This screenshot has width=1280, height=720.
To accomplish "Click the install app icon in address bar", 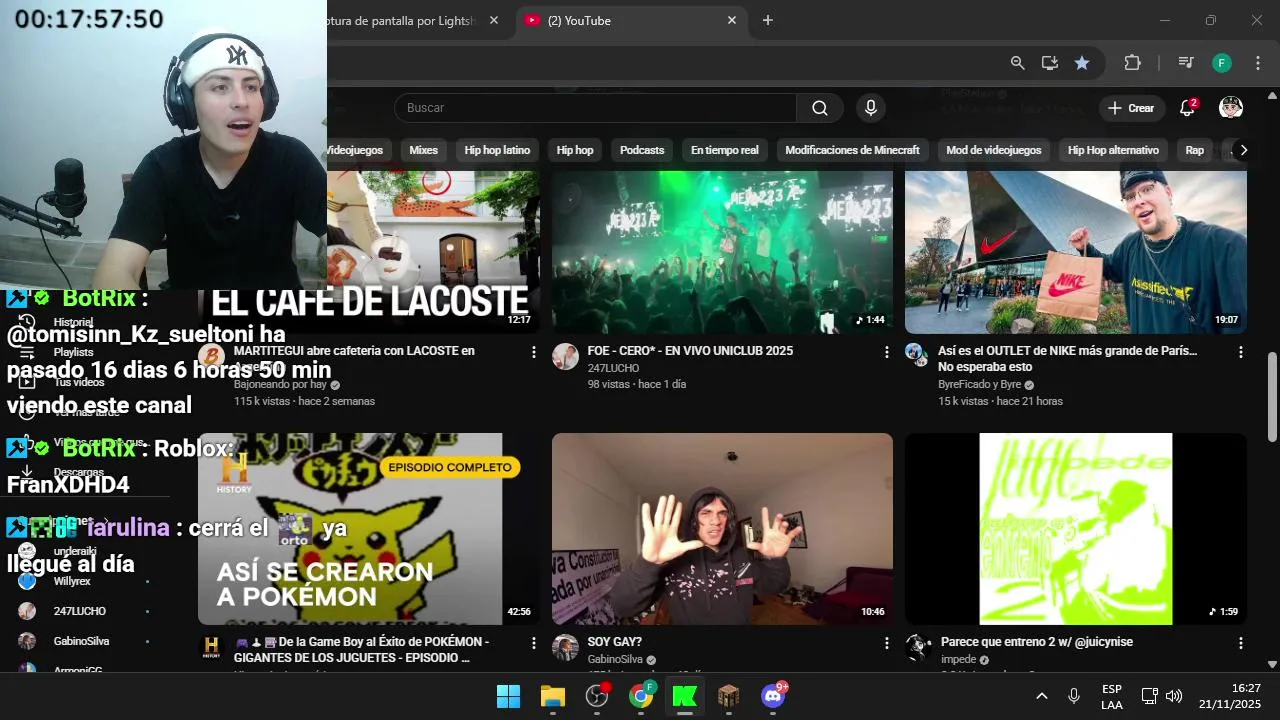I will [x=1050, y=63].
